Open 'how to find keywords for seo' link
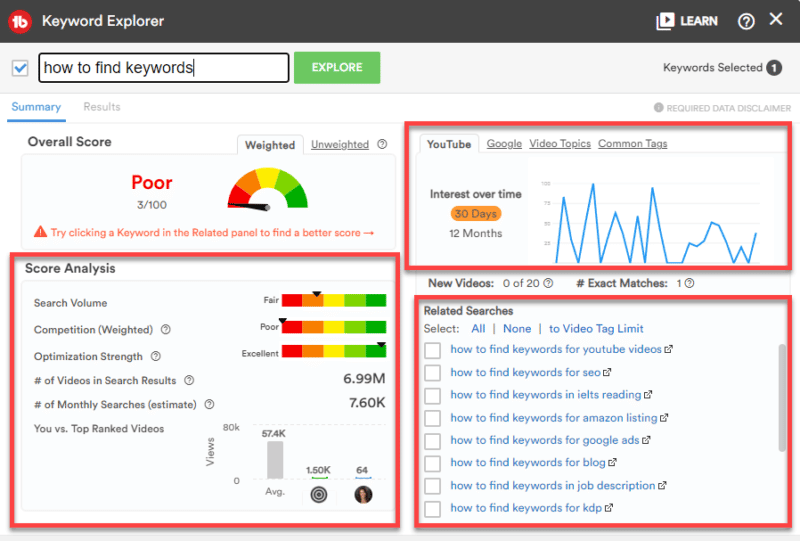This screenshot has width=800, height=541. click(x=525, y=372)
